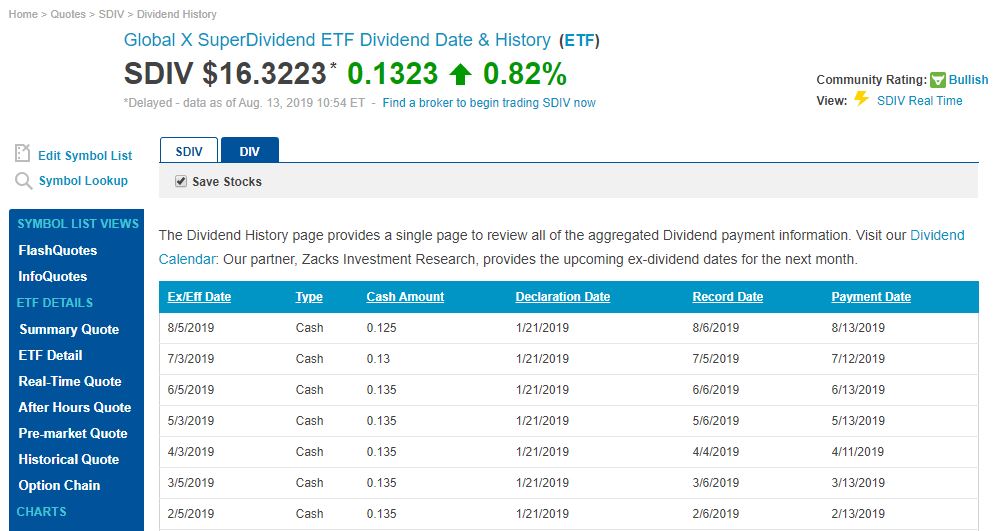Image resolution: width=994 pixels, height=531 pixels.
Task: Open Symbol Lookup link
Action: pyautogui.click(x=83, y=181)
